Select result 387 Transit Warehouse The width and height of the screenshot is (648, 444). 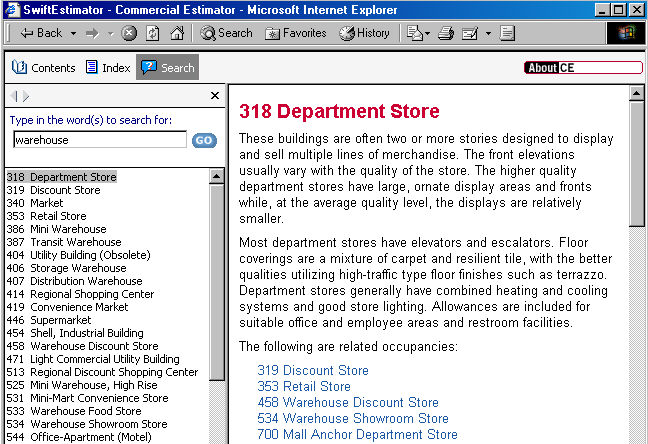[64, 242]
